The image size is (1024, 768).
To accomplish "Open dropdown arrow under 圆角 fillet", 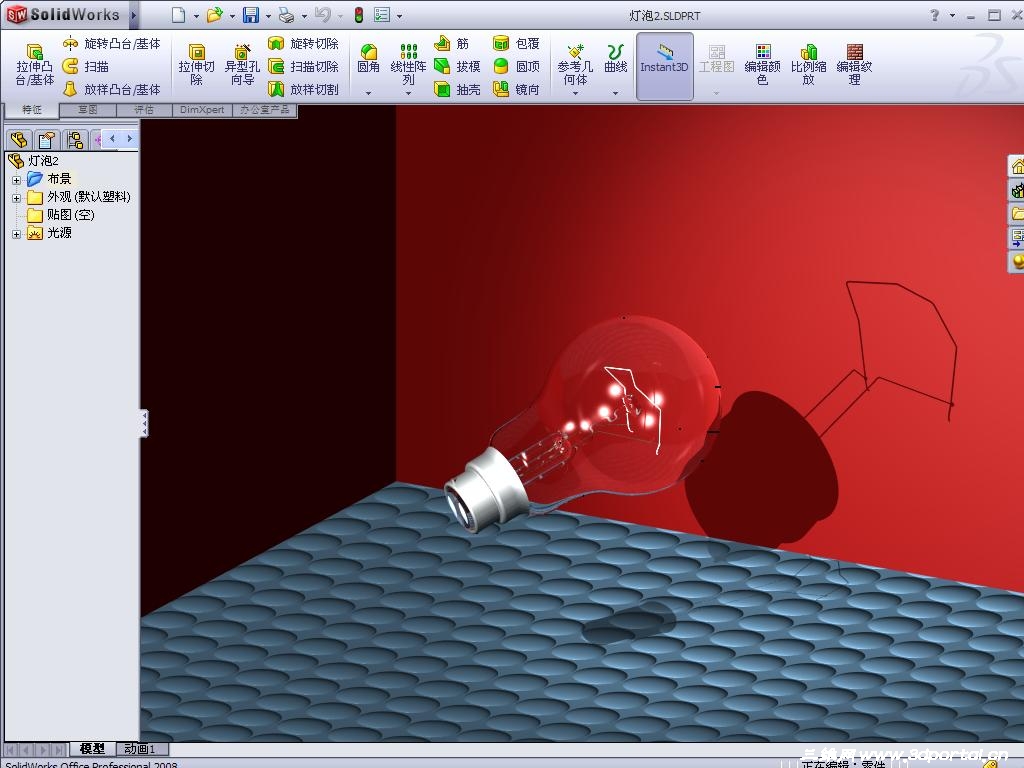I will click(x=368, y=93).
